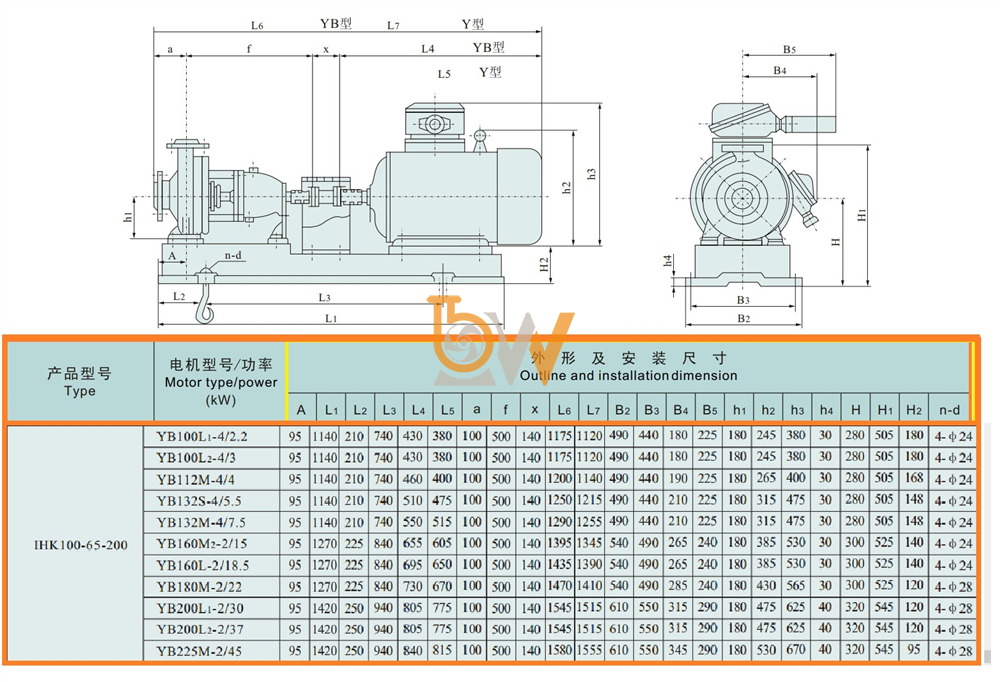Click the B2 column header in table
The height and width of the screenshot is (682, 1000).
pyautogui.click(x=622, y=410)
